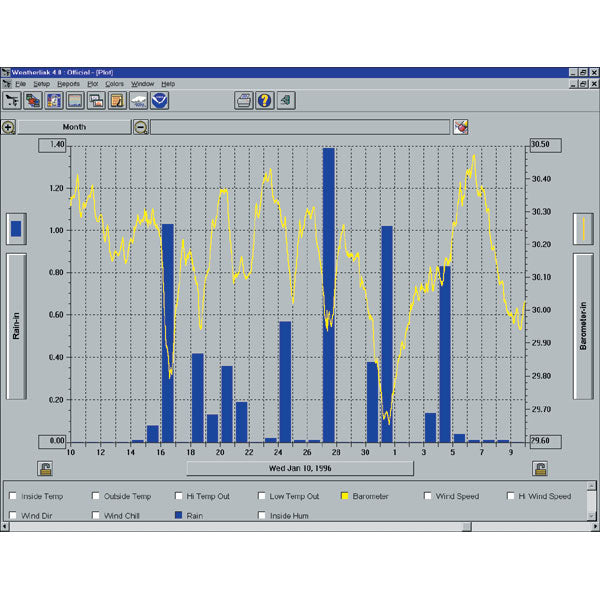
Task: Open the Month time span selector
Action: click(74, 127)
